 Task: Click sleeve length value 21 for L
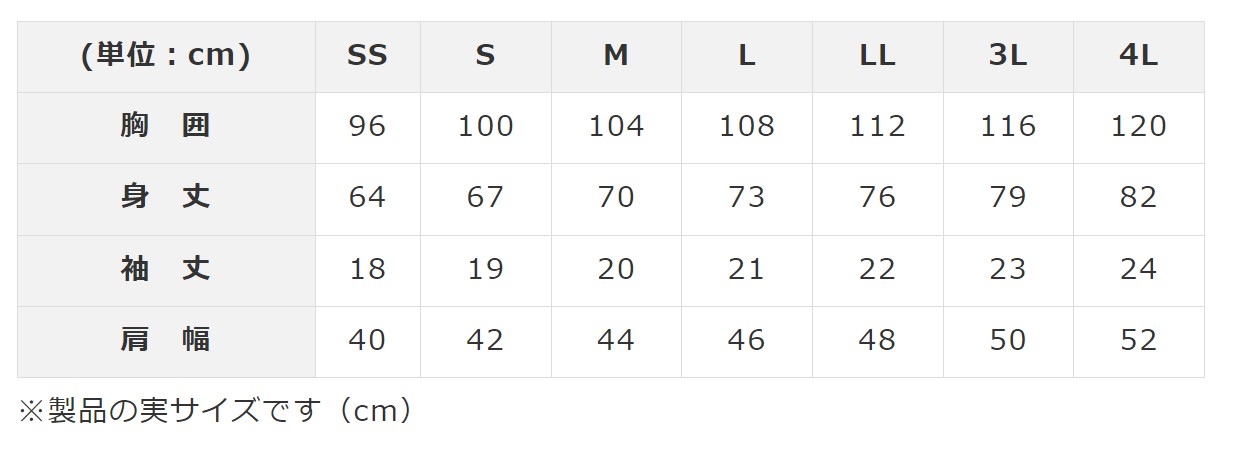[746, 269]
